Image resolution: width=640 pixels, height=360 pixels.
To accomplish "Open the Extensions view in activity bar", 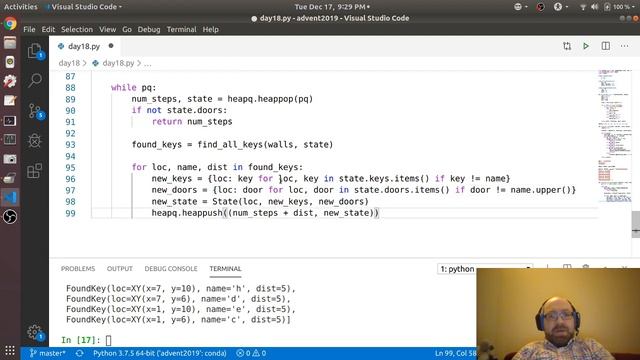I will coord(35,171).
